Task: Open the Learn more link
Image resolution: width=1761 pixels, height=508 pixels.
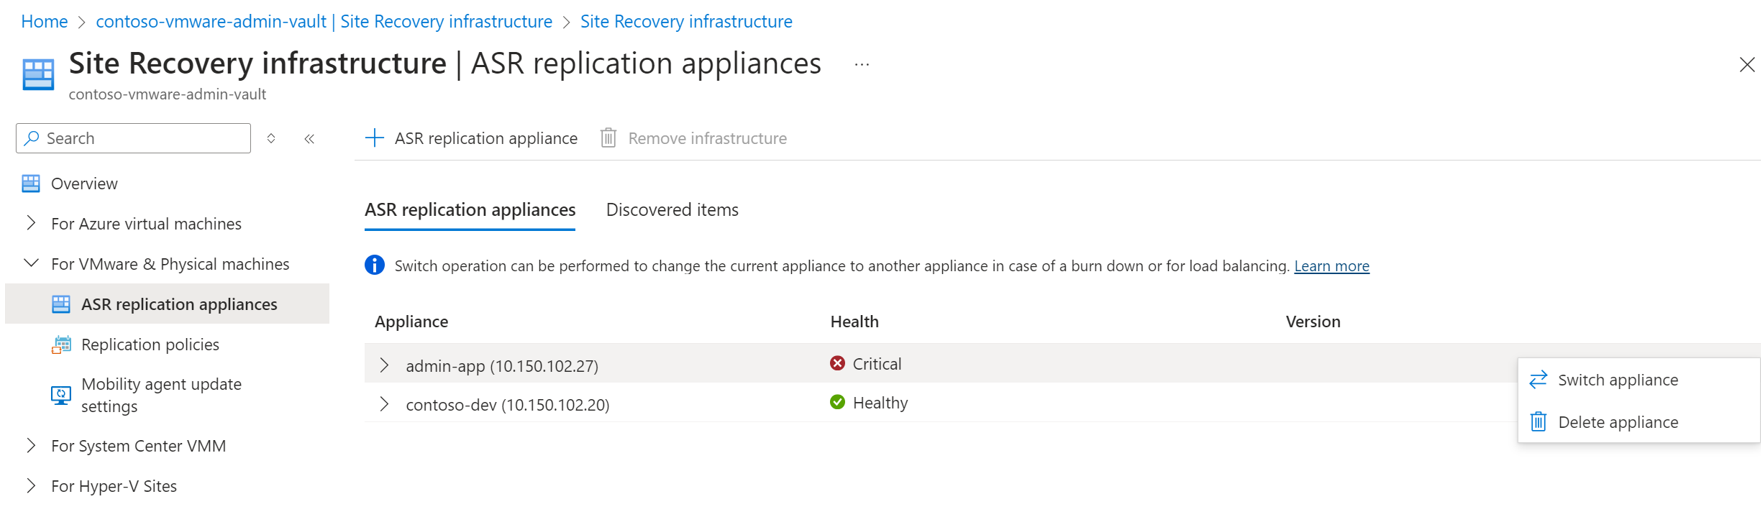Action: (1331, 266)
